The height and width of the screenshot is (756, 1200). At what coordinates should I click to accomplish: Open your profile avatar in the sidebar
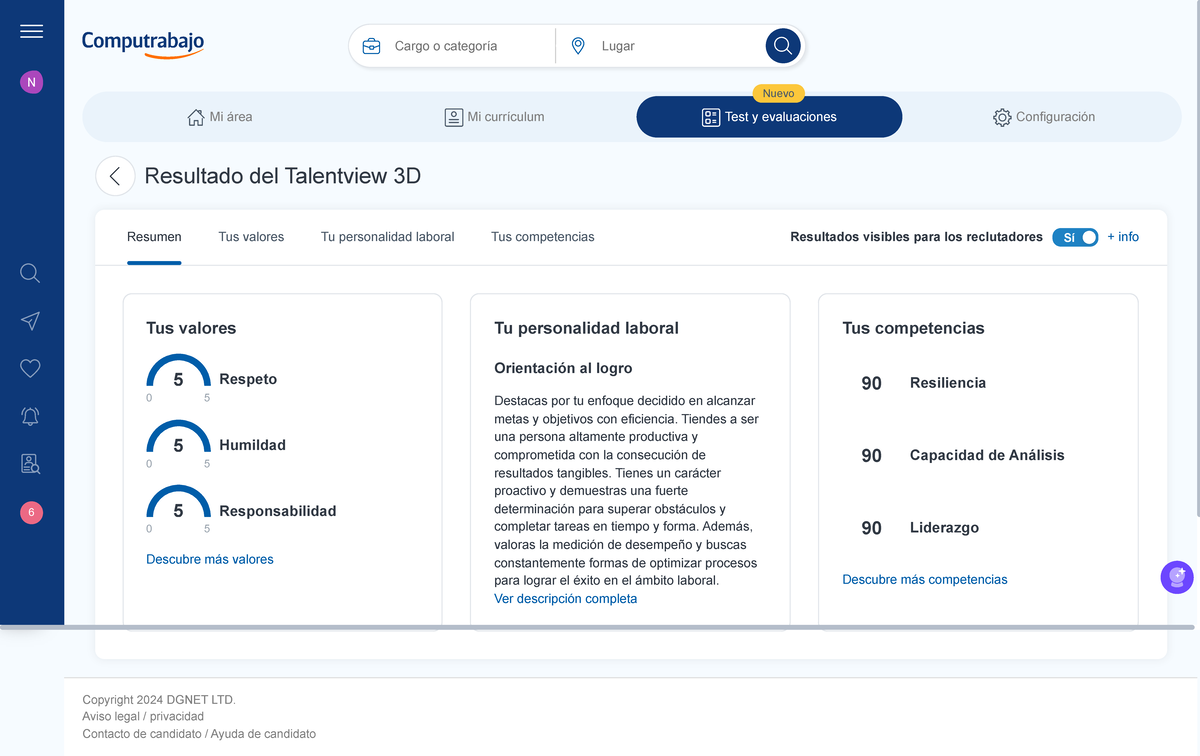point(31,81)
